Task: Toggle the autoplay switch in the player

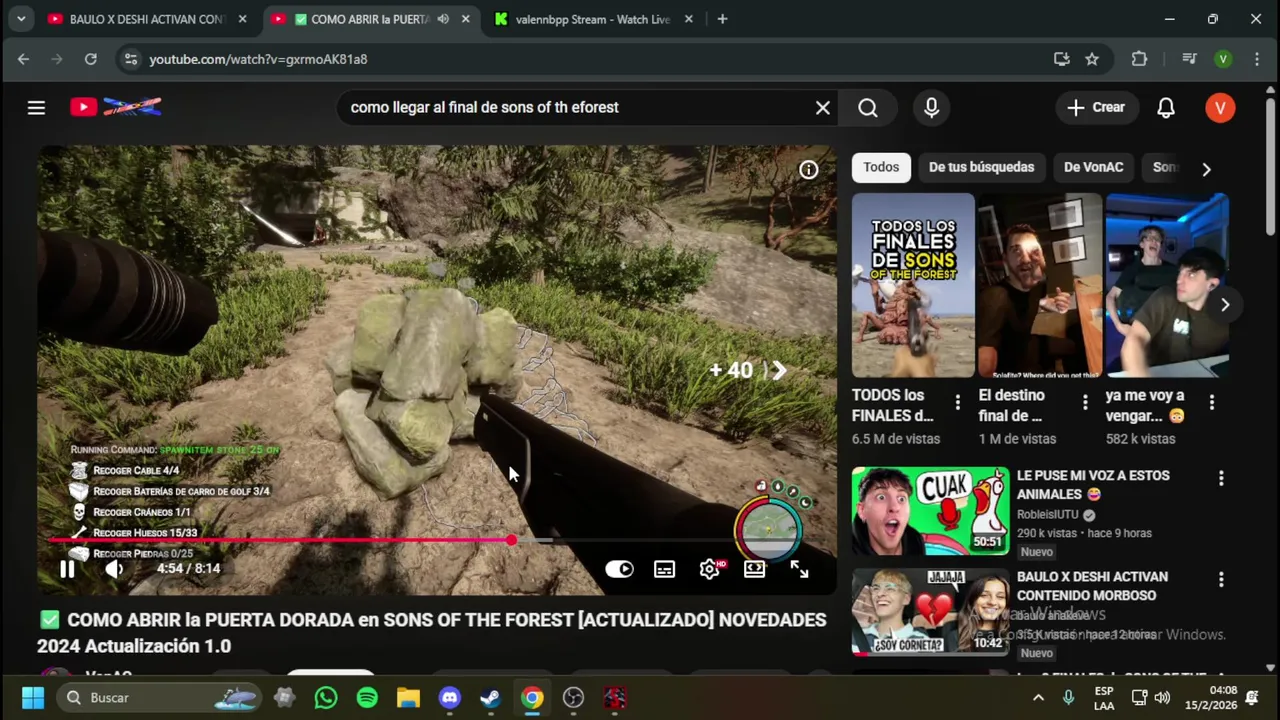Action: pos(619,569)
